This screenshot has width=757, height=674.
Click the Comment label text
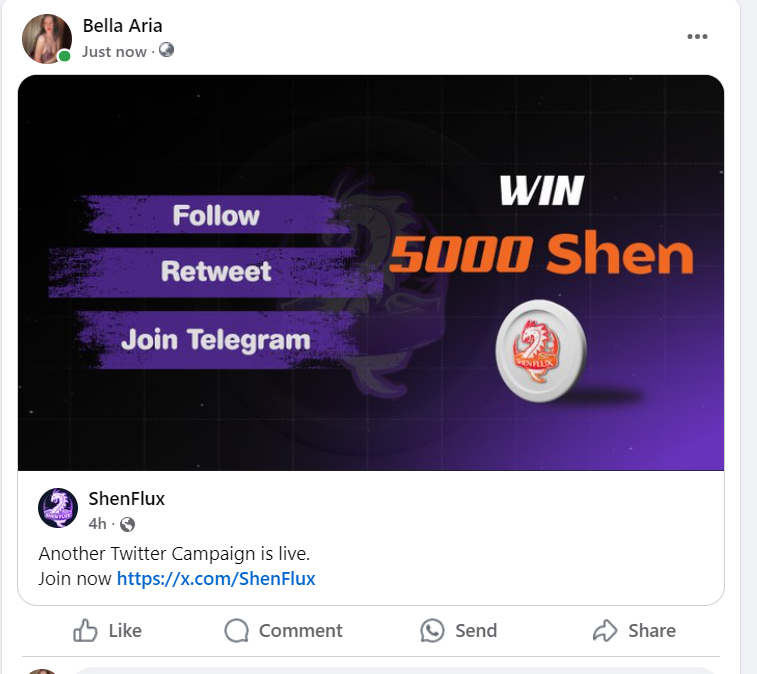tap(300, 631)
